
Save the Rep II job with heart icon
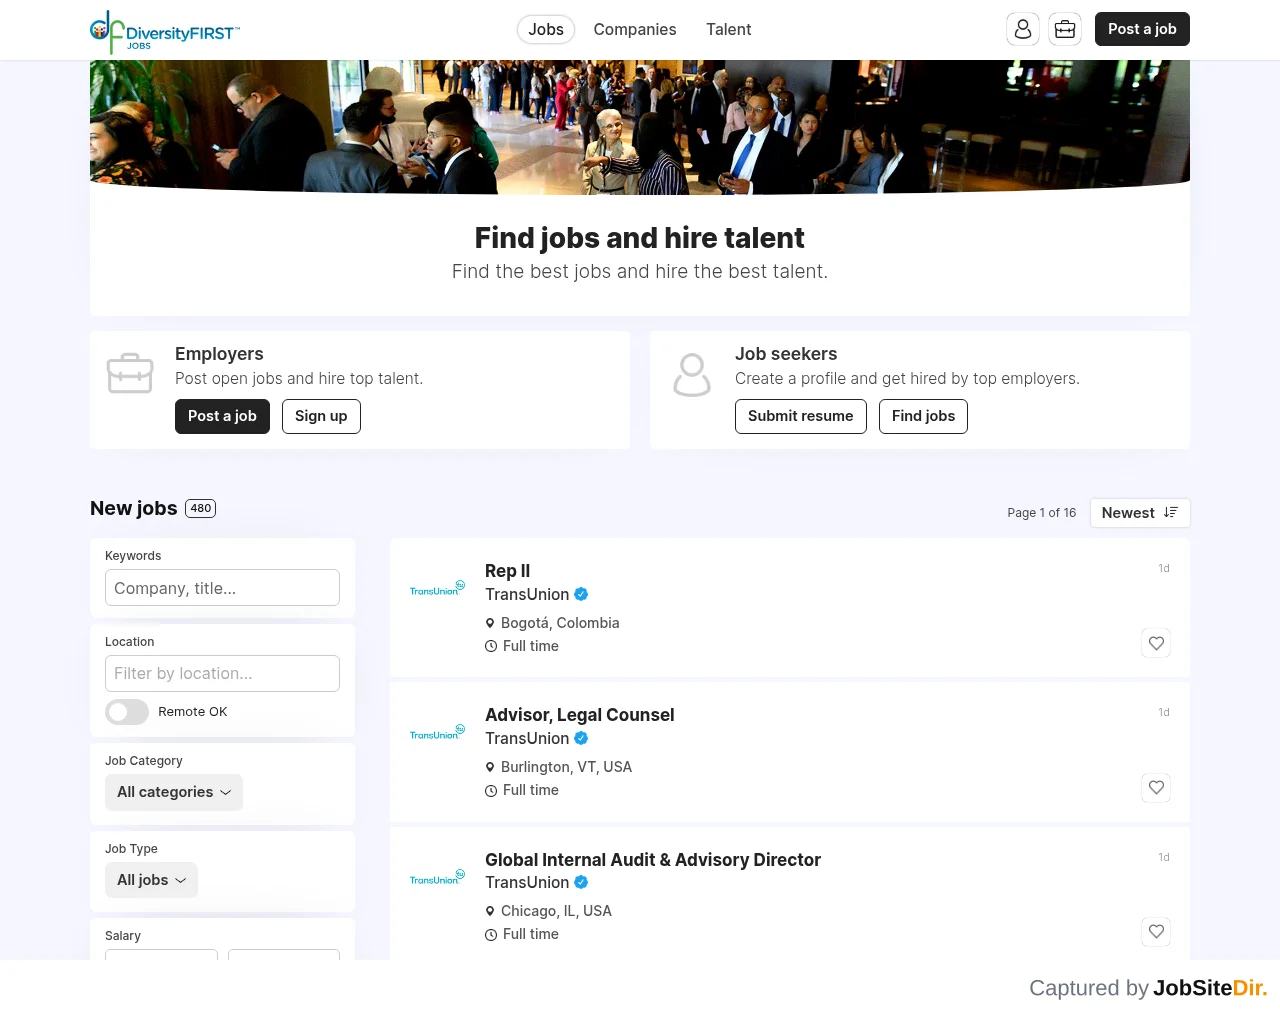click(1156, 643)
